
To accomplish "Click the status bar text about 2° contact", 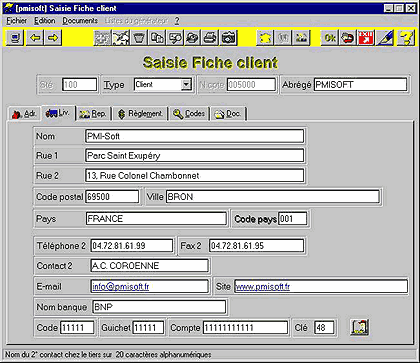I will [108, 355].
